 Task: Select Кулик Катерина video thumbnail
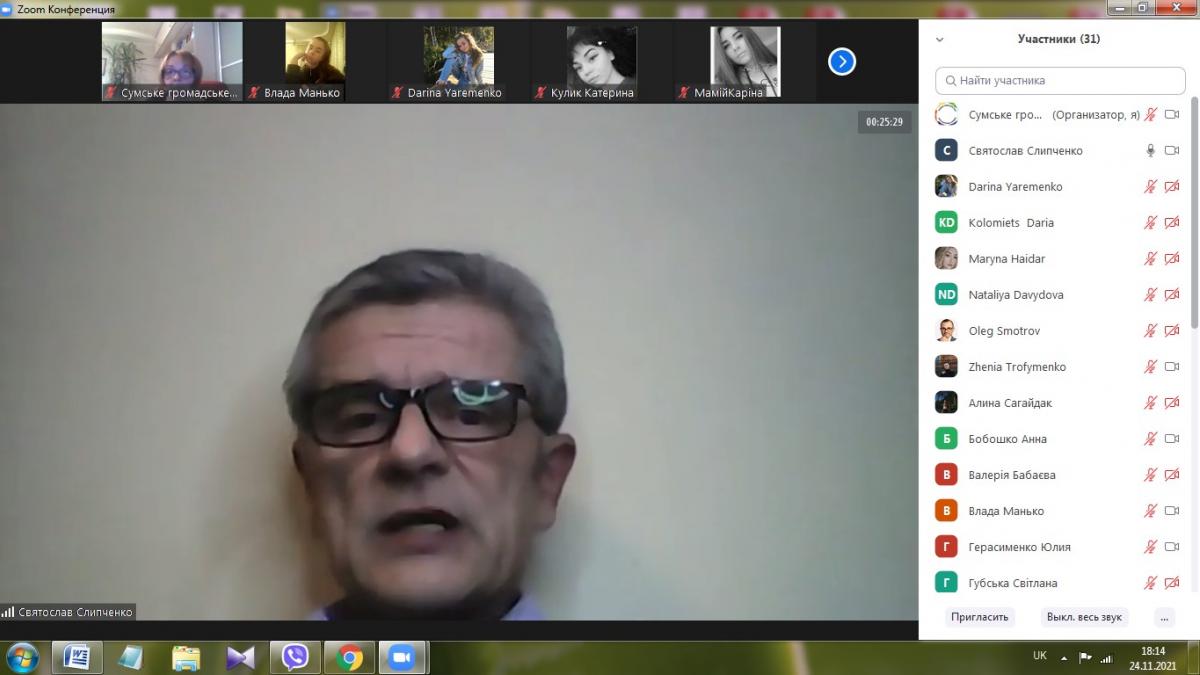602,62
